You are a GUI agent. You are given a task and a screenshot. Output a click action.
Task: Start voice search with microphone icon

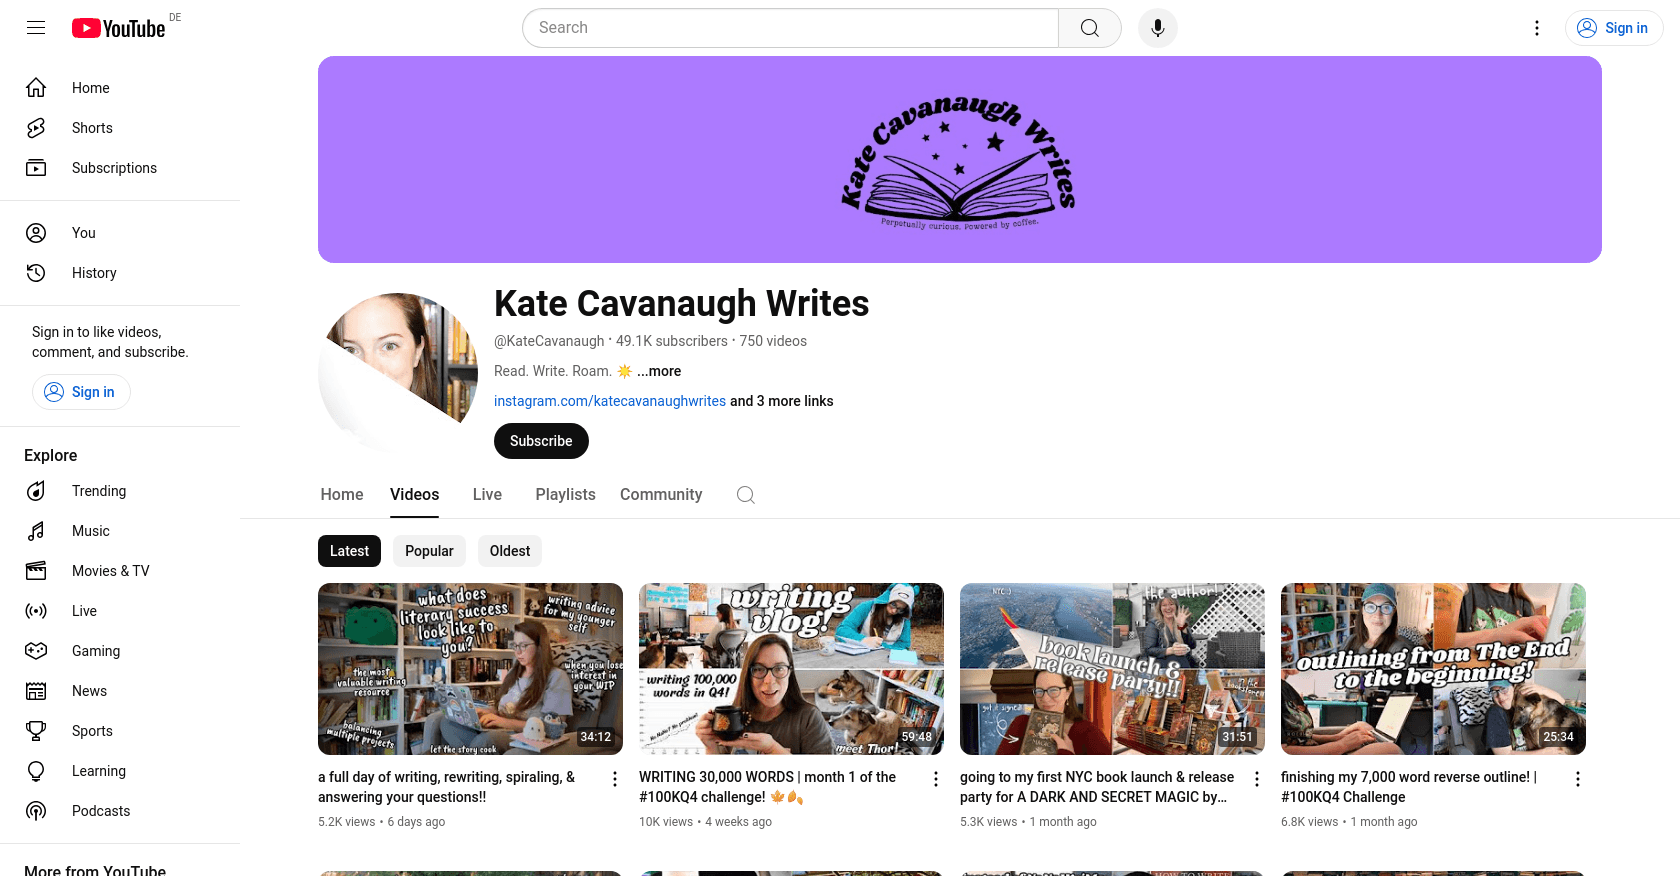tap(1157, 28)
